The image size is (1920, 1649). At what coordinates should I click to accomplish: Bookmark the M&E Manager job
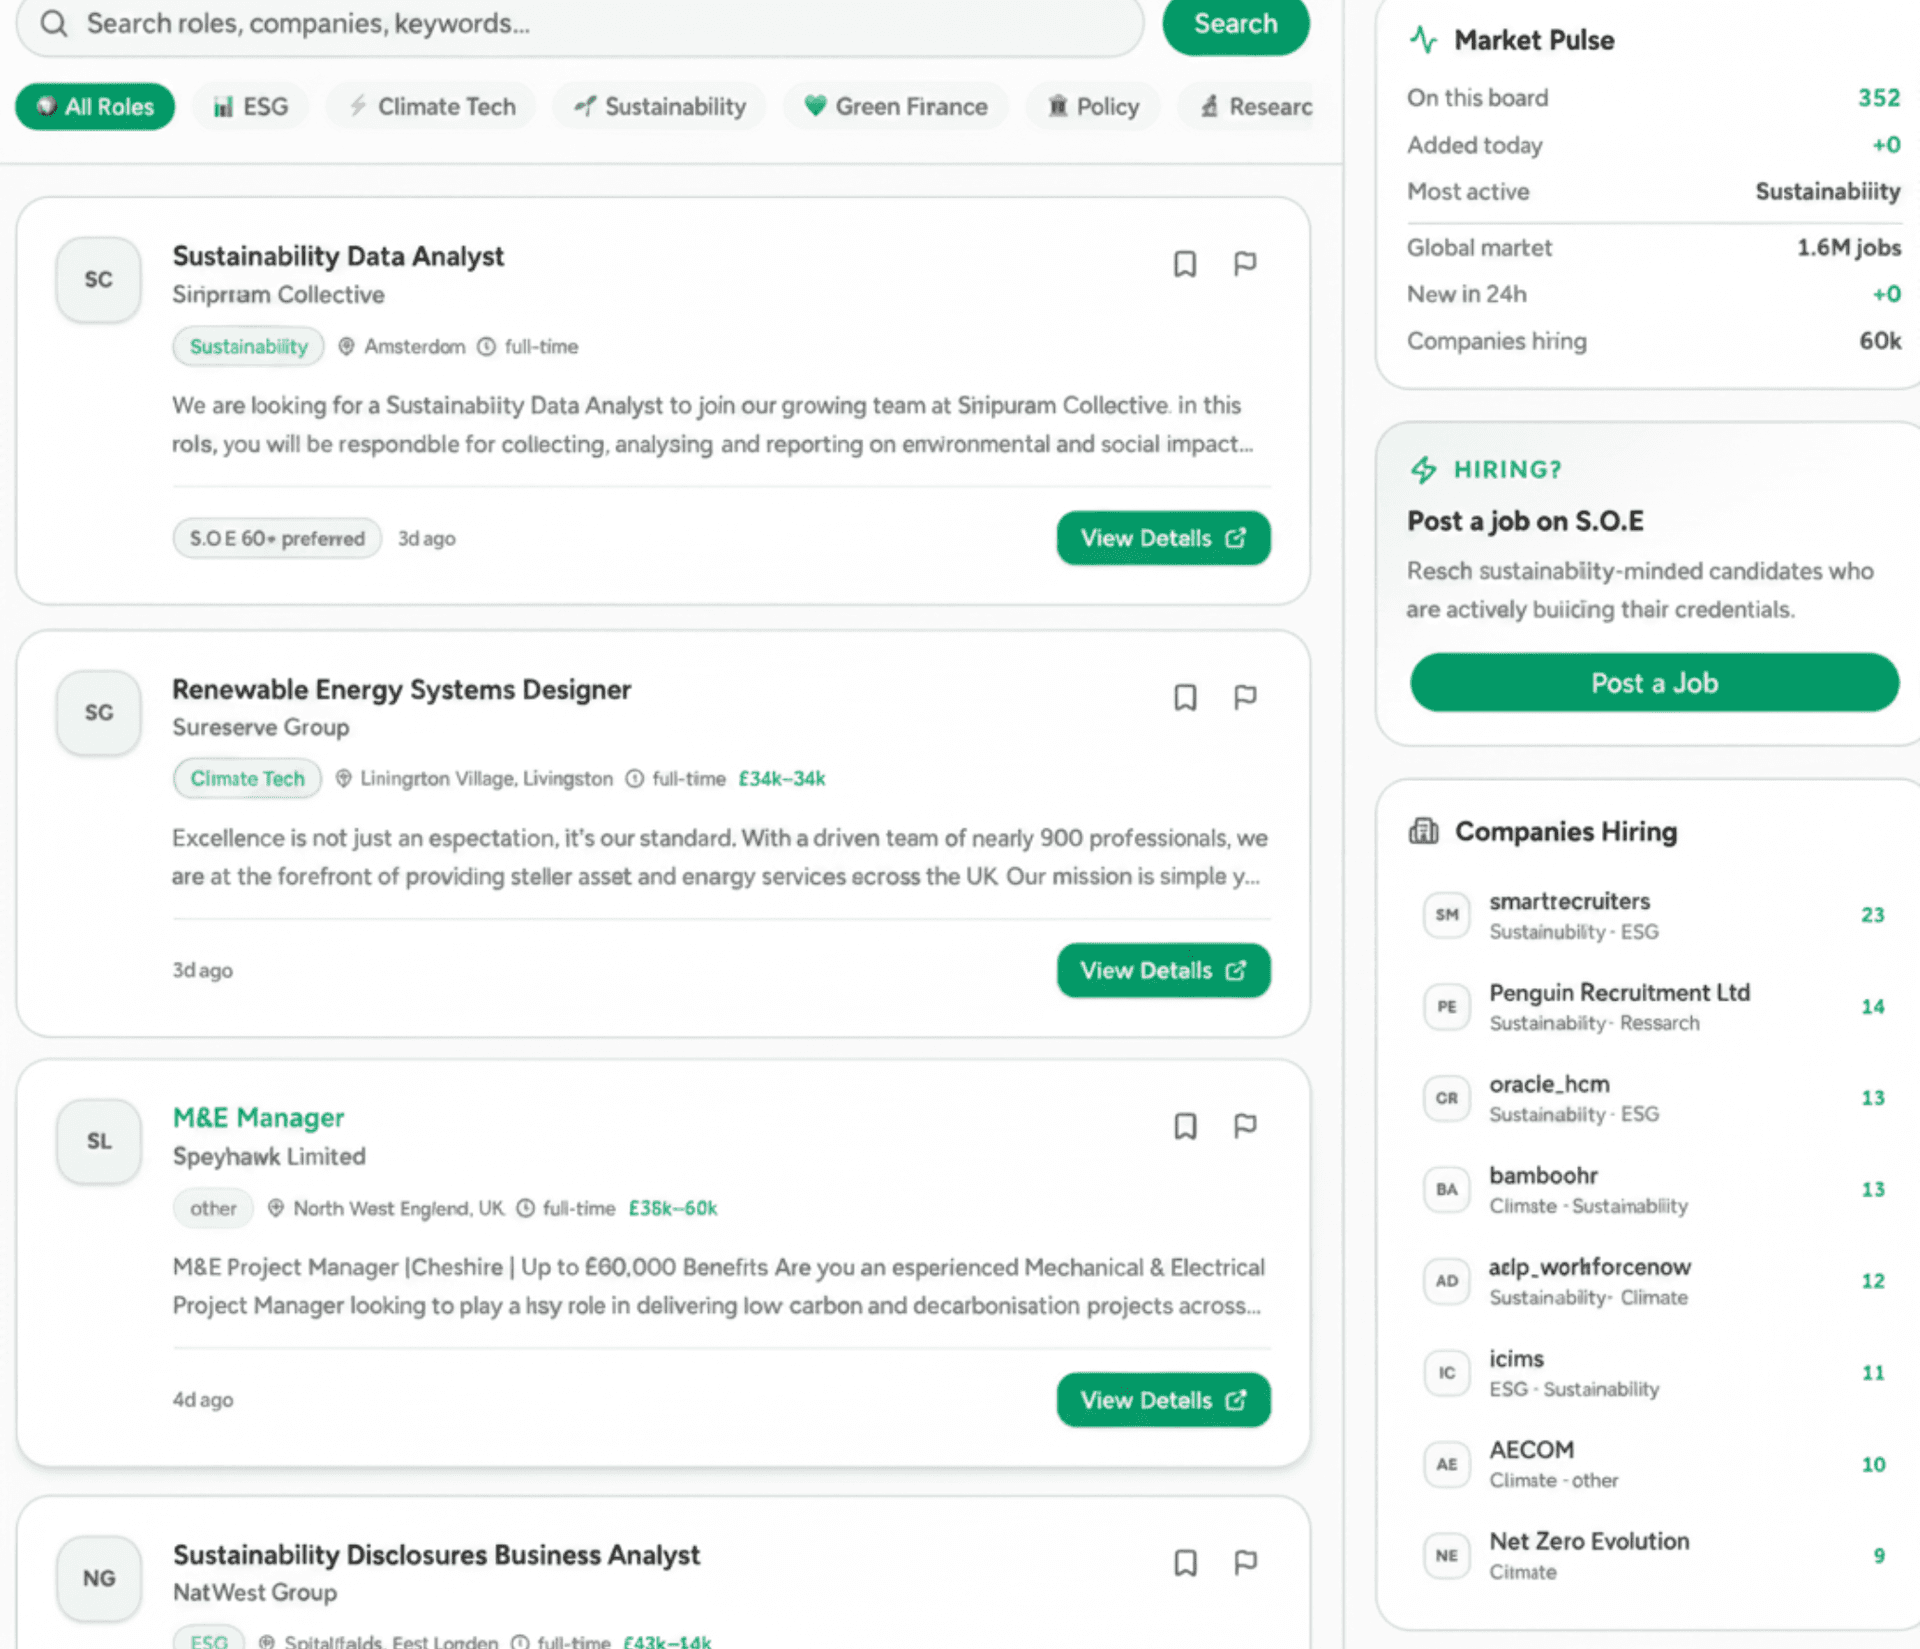click(x=1185, y=1126)
